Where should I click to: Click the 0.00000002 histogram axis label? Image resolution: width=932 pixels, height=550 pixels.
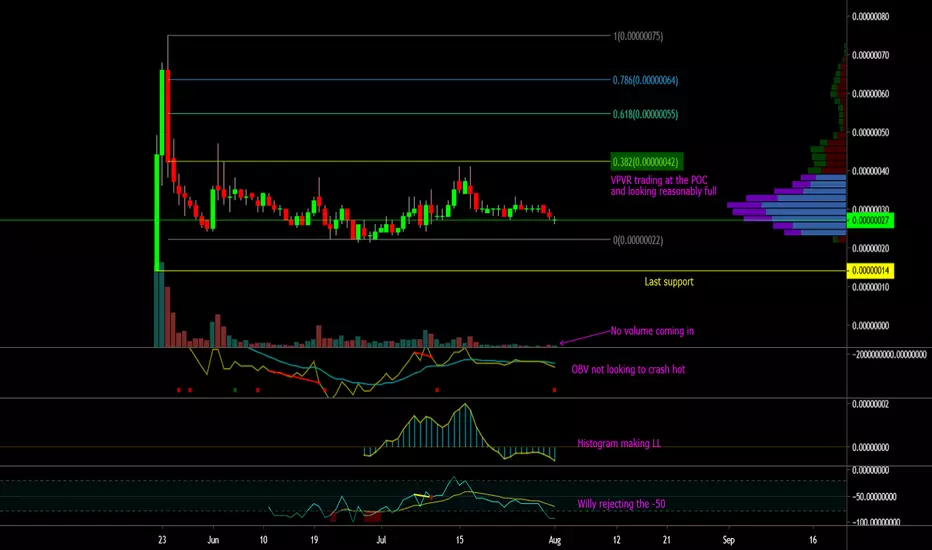[870, 404]
